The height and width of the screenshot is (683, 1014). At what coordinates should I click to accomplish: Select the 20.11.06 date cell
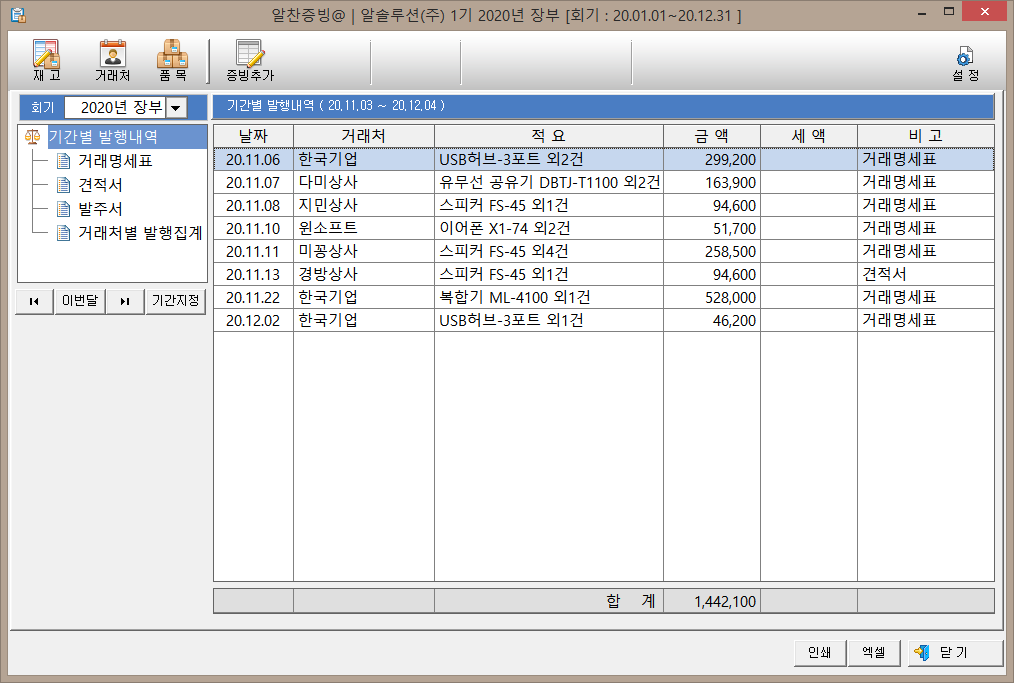(254, 159)
